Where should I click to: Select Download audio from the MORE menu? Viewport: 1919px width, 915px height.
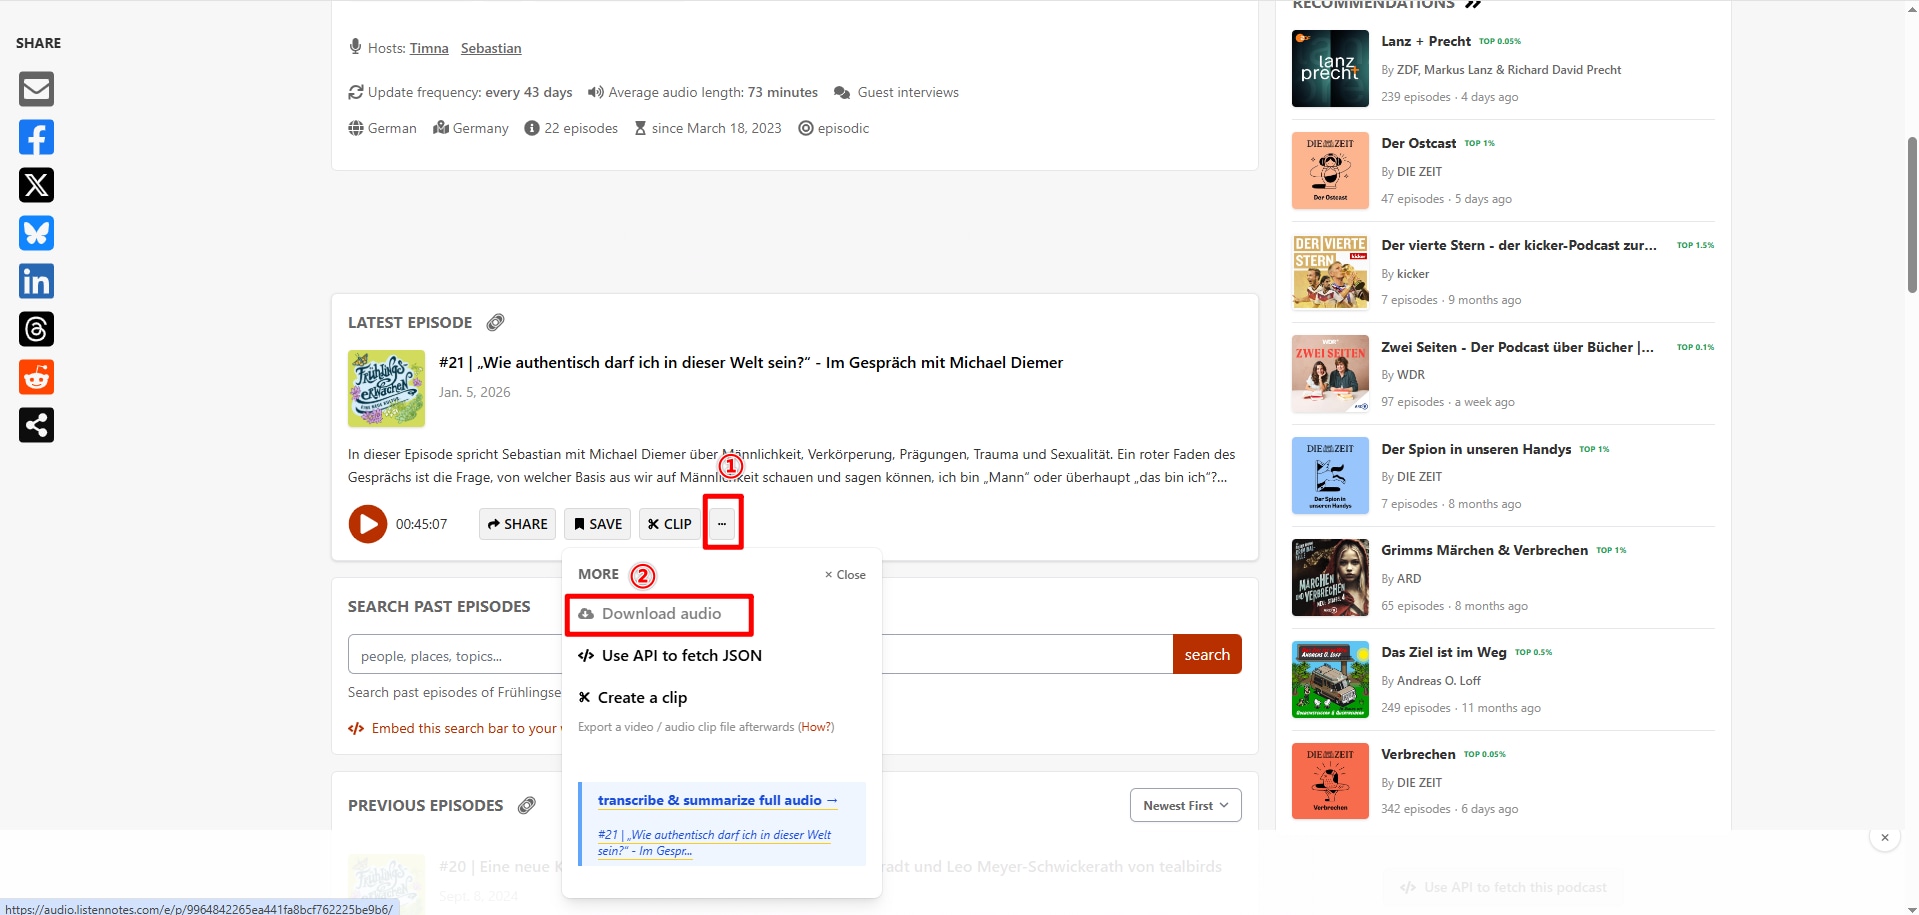[659, 613]
